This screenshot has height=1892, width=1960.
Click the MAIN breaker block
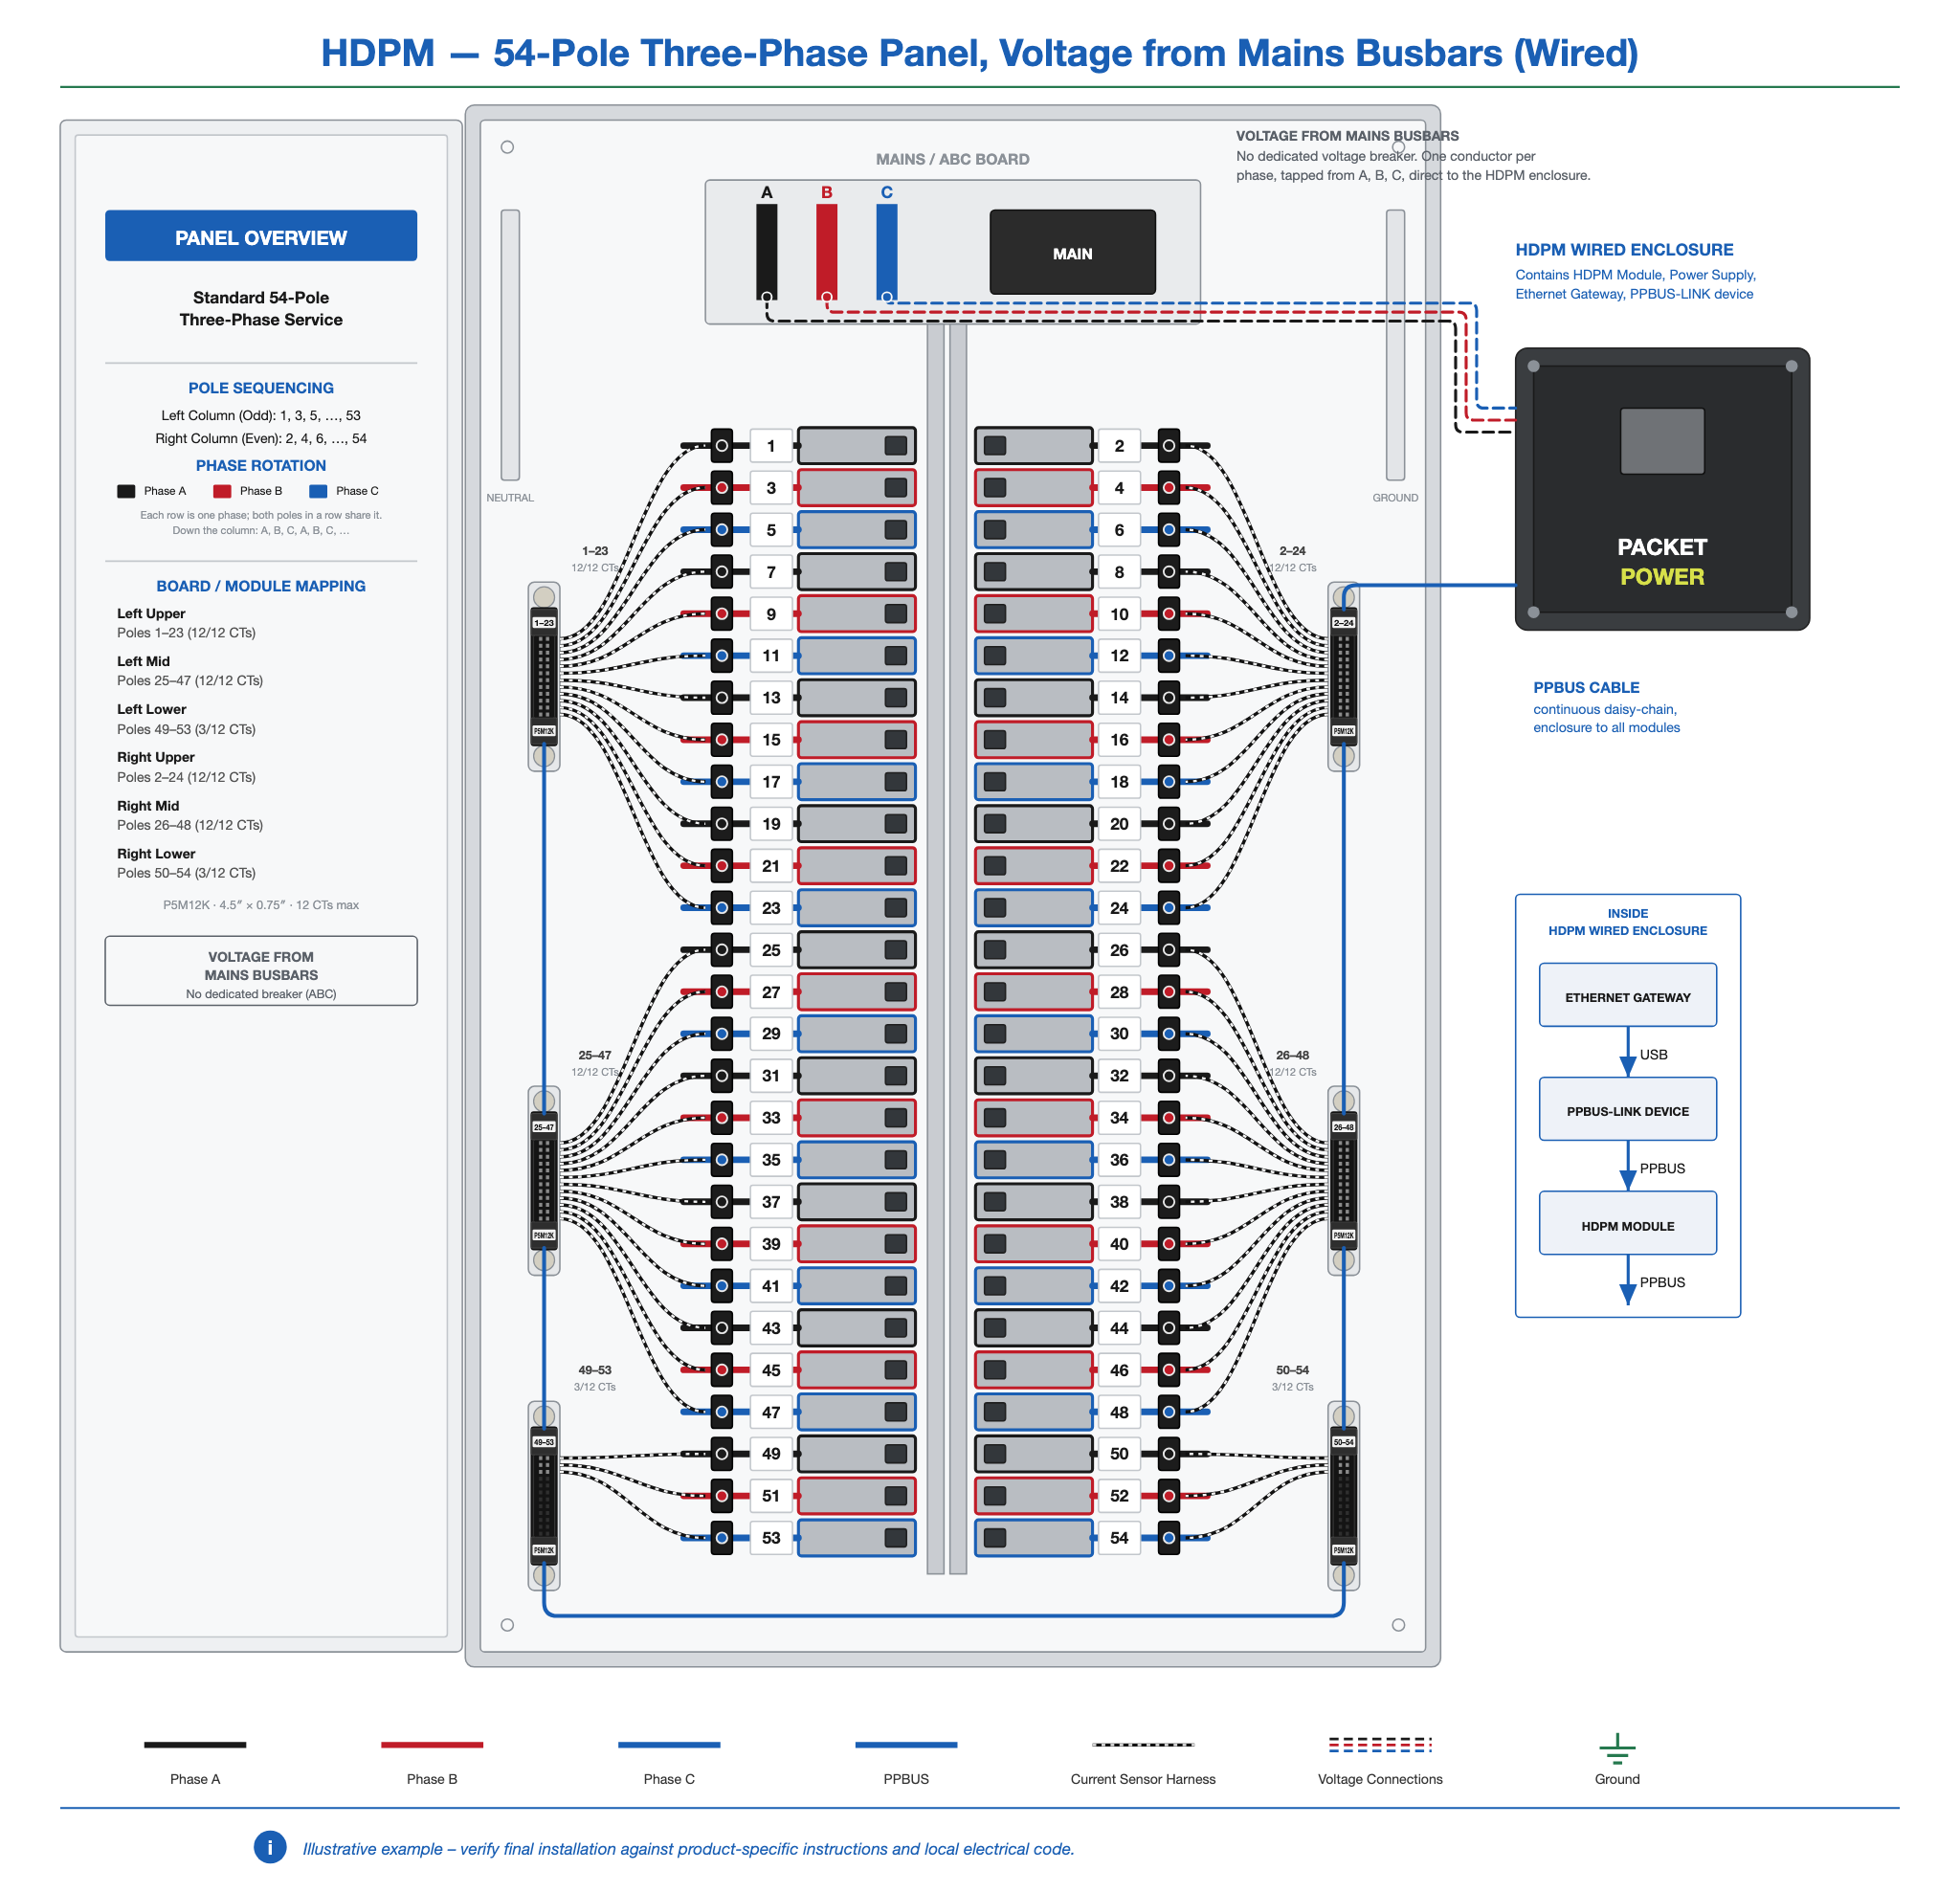point(1072,252)
